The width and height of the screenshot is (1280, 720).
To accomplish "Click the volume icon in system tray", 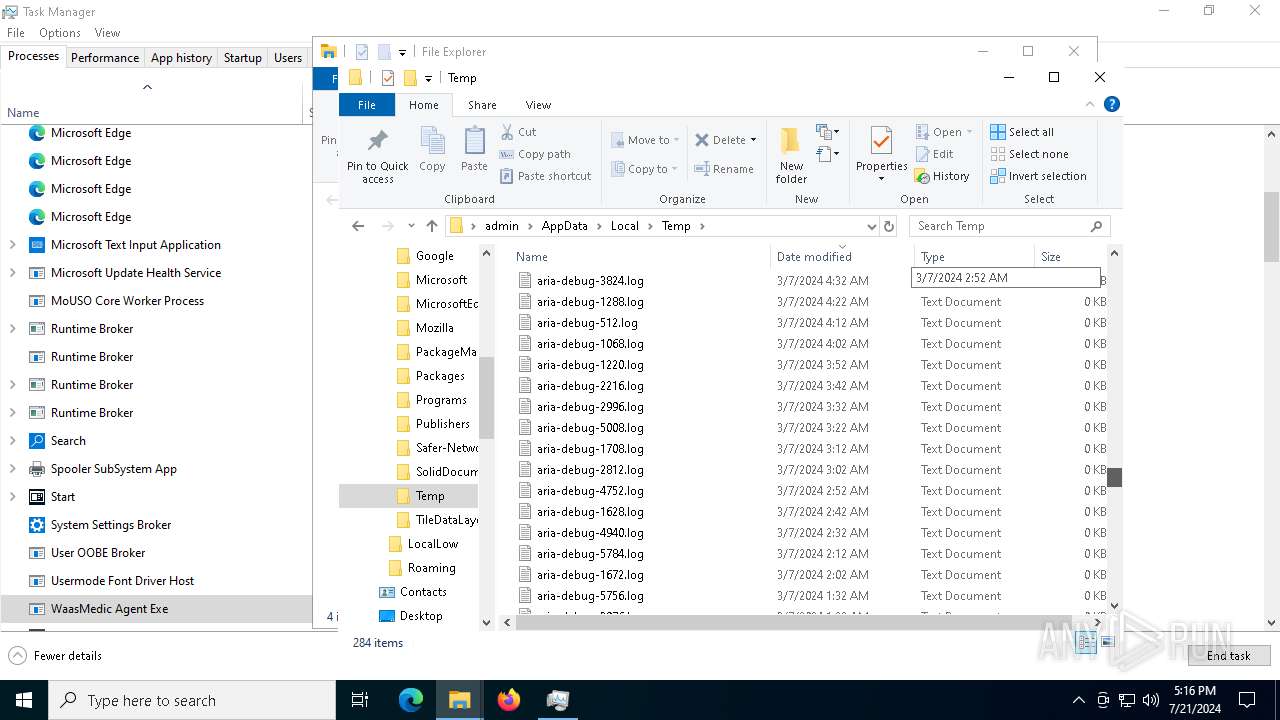I will click(x=1150, y=700).
